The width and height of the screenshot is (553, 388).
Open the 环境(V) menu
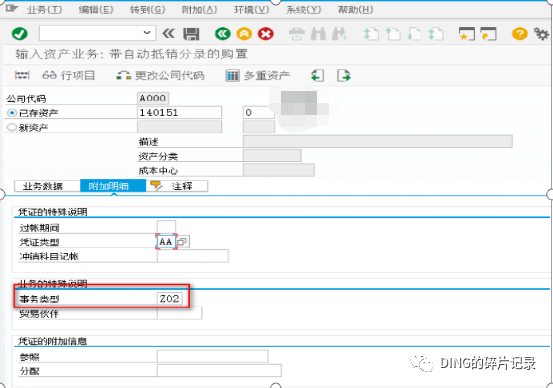(251, 10)
